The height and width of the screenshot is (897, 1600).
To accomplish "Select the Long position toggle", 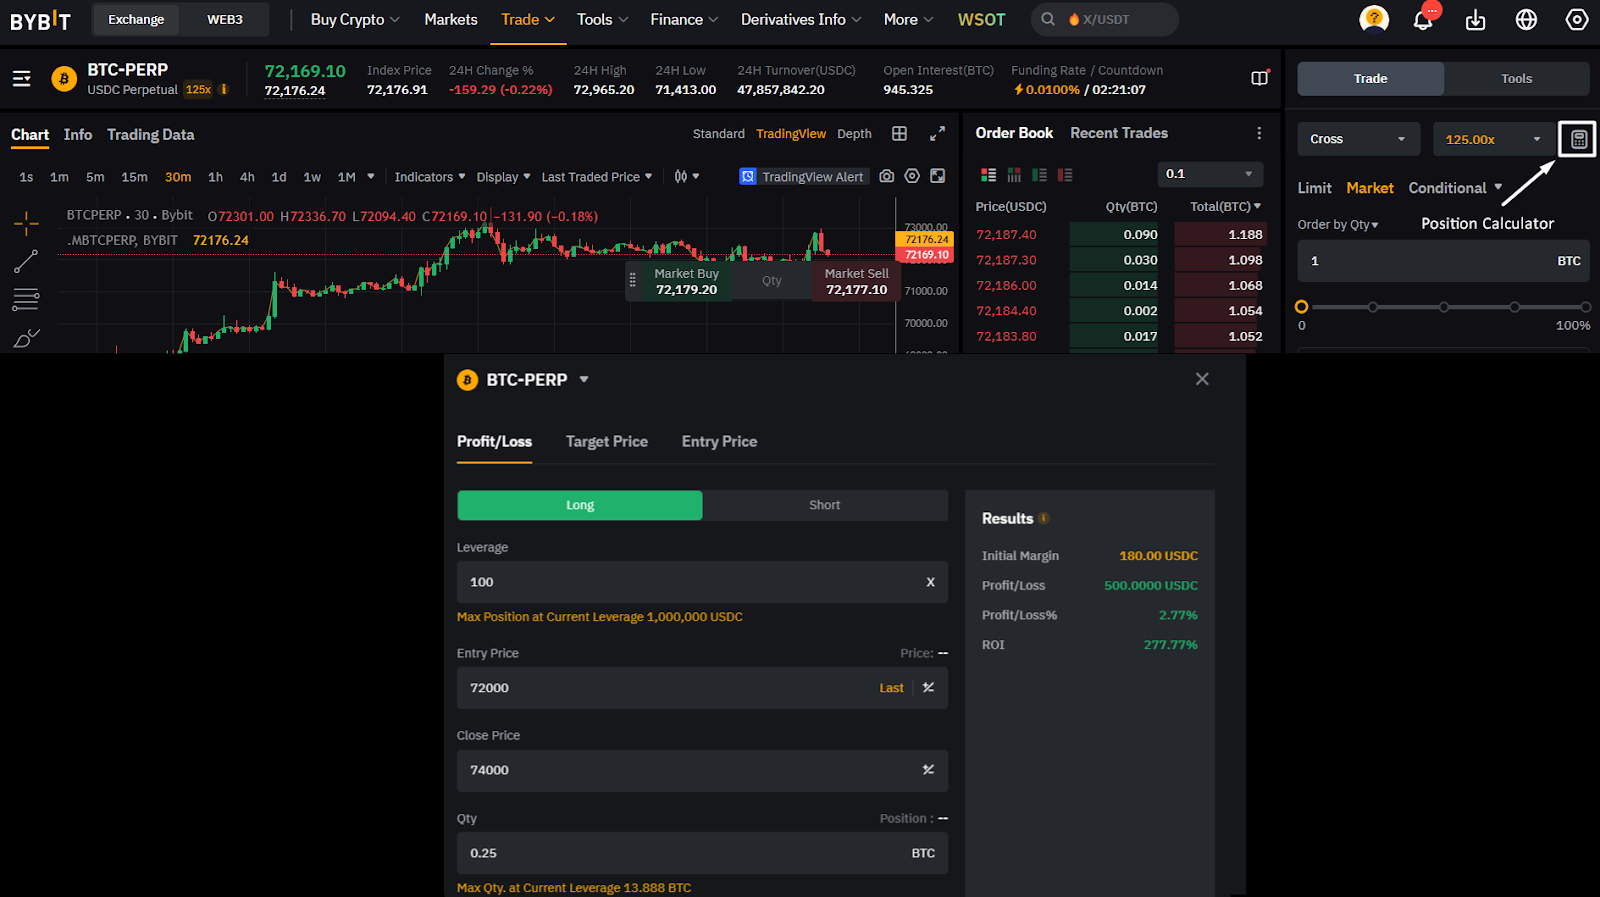I will click(580, 505).
